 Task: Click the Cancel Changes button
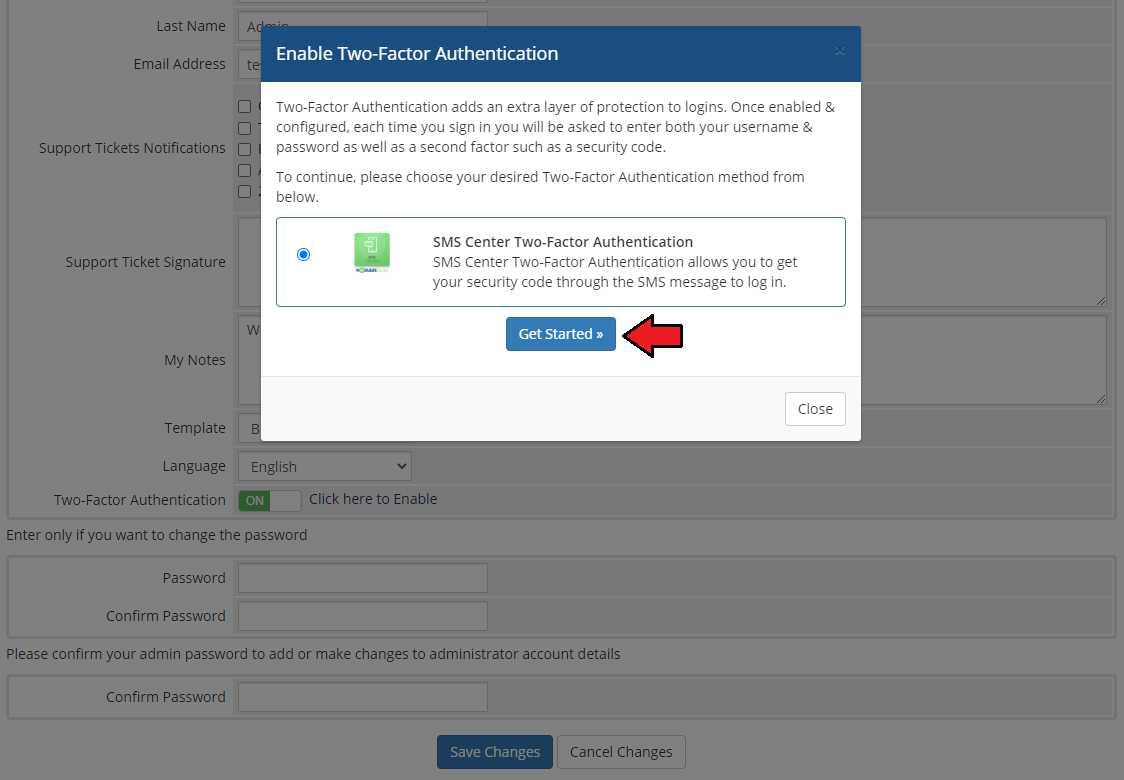pos(621,751)
